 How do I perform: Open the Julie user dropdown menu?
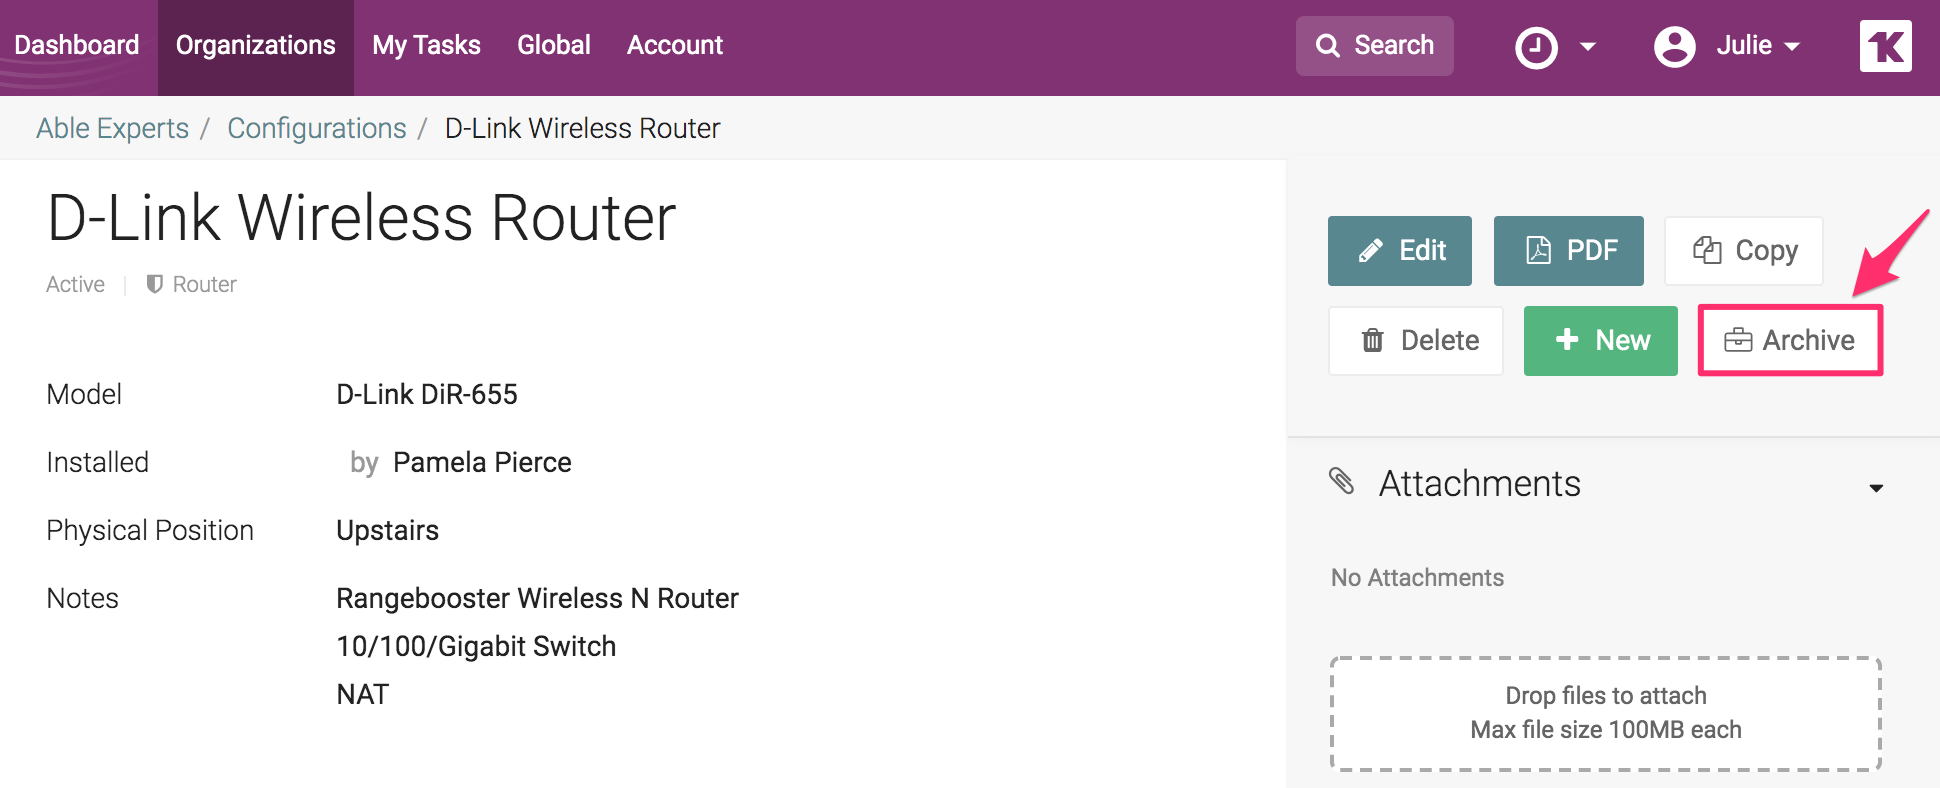(1758, 46)
